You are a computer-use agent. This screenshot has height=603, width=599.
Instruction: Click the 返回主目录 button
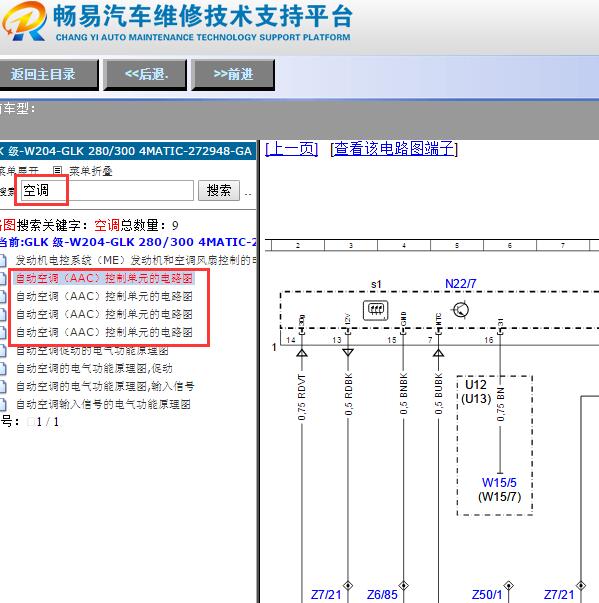tap(49, 74)
